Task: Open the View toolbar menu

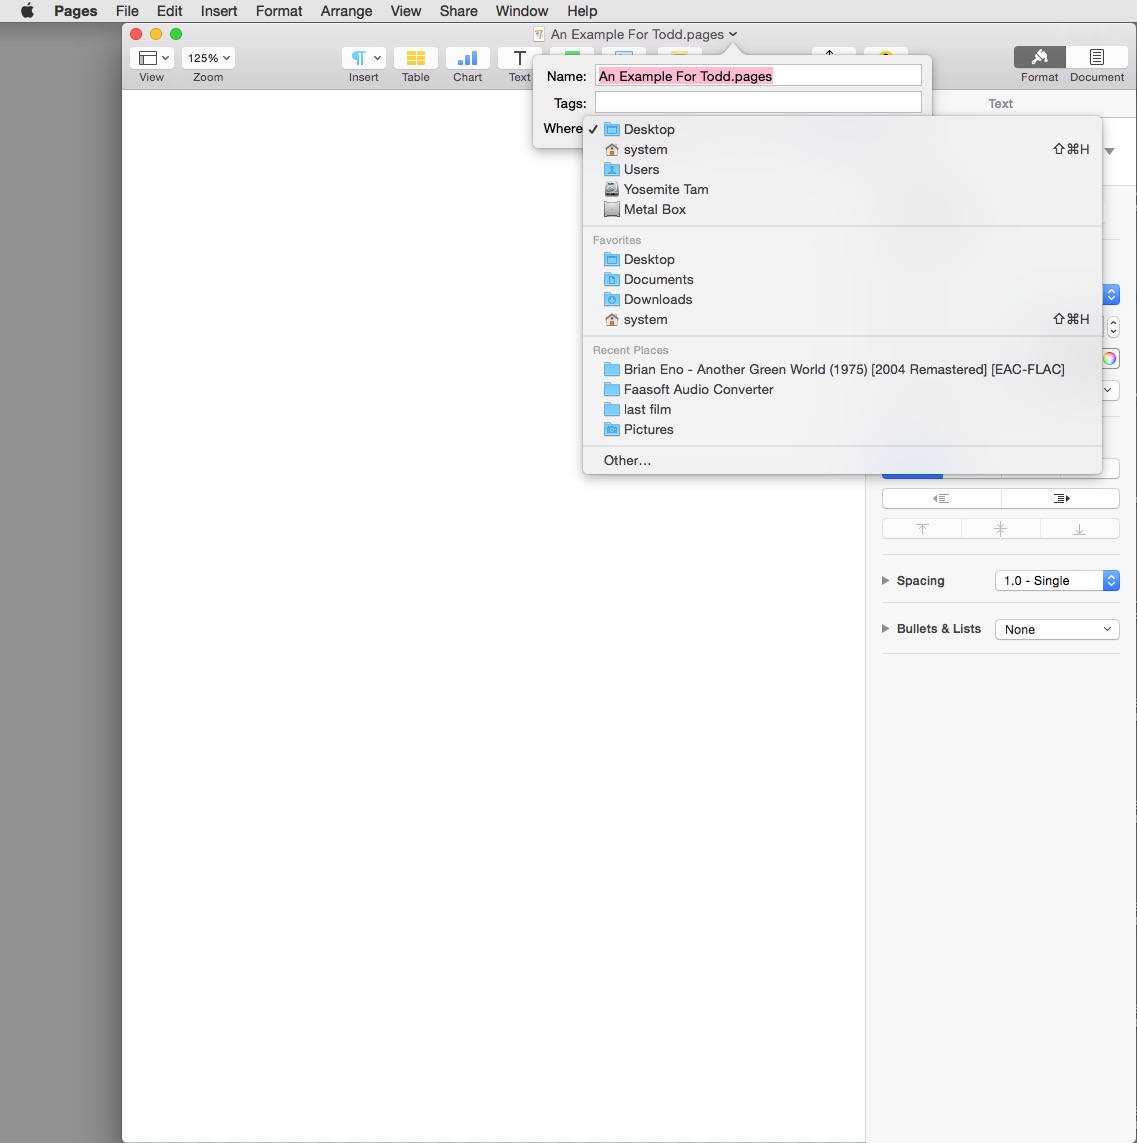Action: pyautogui.click(x=152, y=58)
